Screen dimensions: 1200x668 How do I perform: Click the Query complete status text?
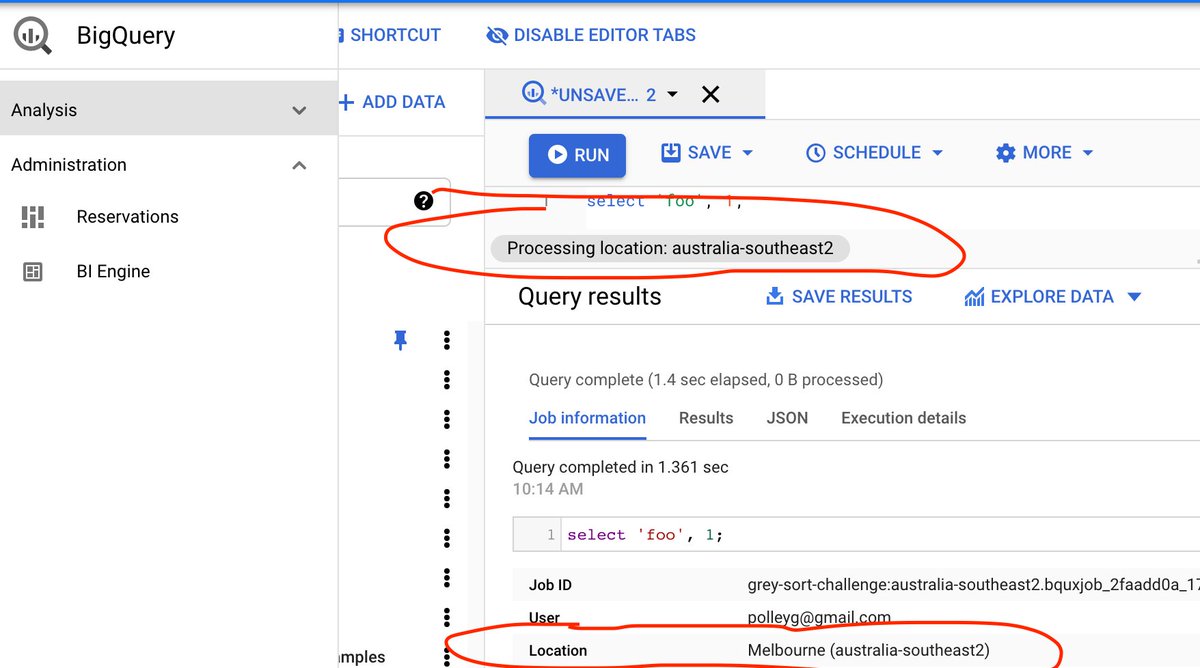pos(706,380)
